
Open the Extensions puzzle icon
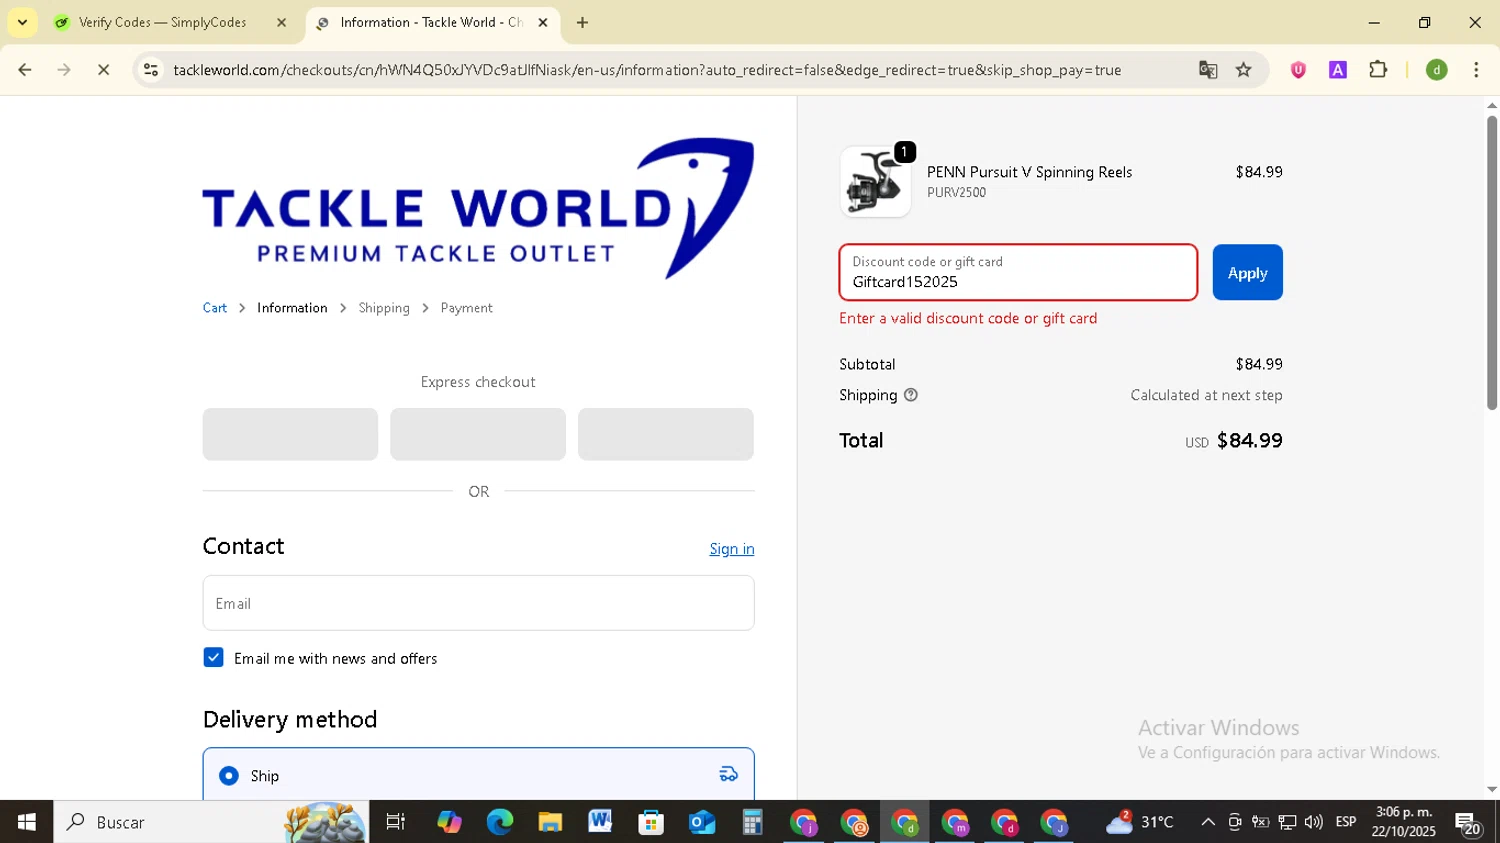coord(1378,70)
